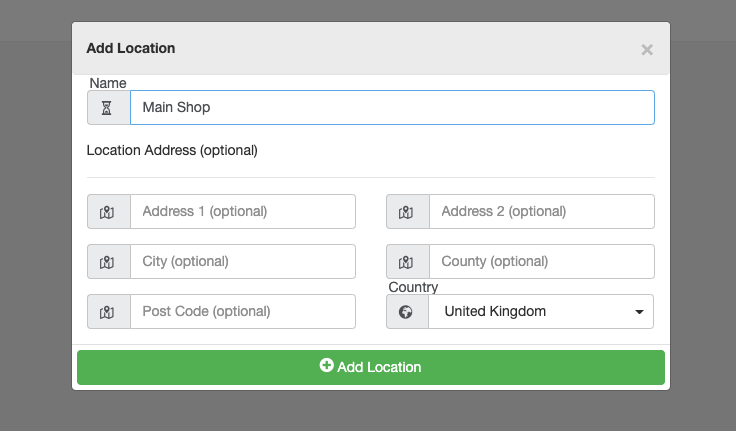The height and width of the screenshot is (431, 736).
Task: Close the Add Location dialog
Action: tap(647, 49)
